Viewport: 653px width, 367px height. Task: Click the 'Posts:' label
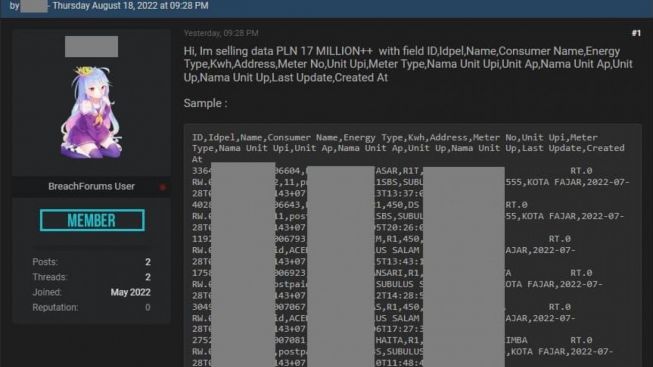point(45,262)
